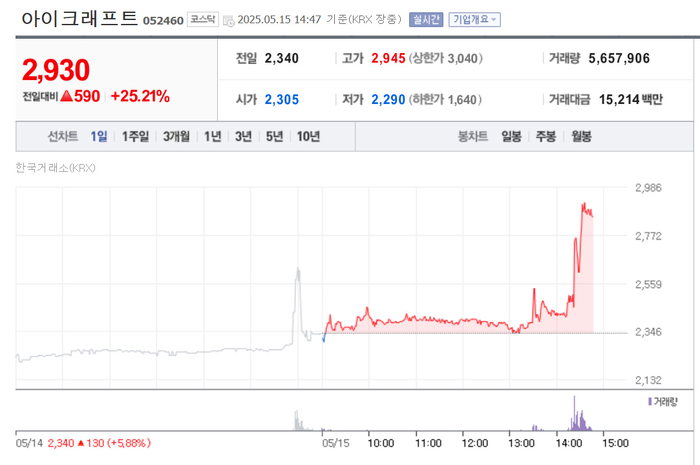
Task: Click the 하한가 1,640 lower limit text
Action: tap(445, 100)
